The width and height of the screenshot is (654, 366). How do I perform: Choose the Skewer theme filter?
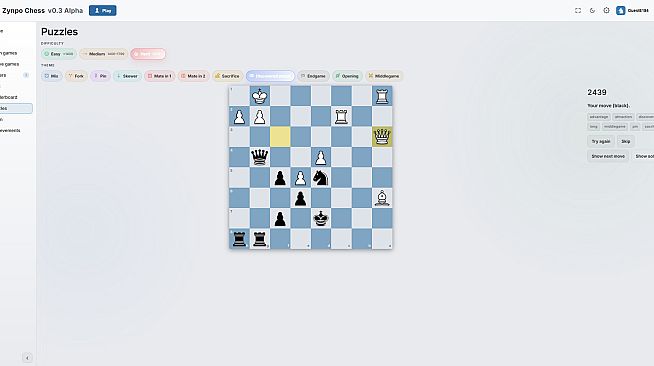tap(127, 76)
